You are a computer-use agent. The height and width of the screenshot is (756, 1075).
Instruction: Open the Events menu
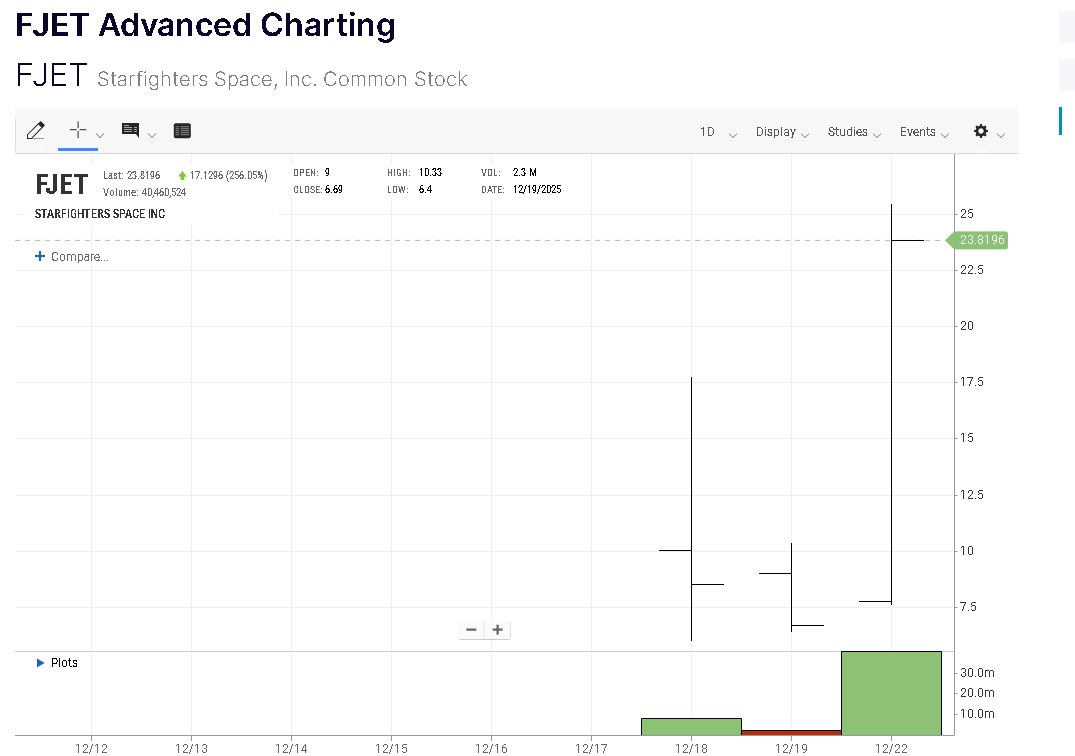tap(924, 132)
